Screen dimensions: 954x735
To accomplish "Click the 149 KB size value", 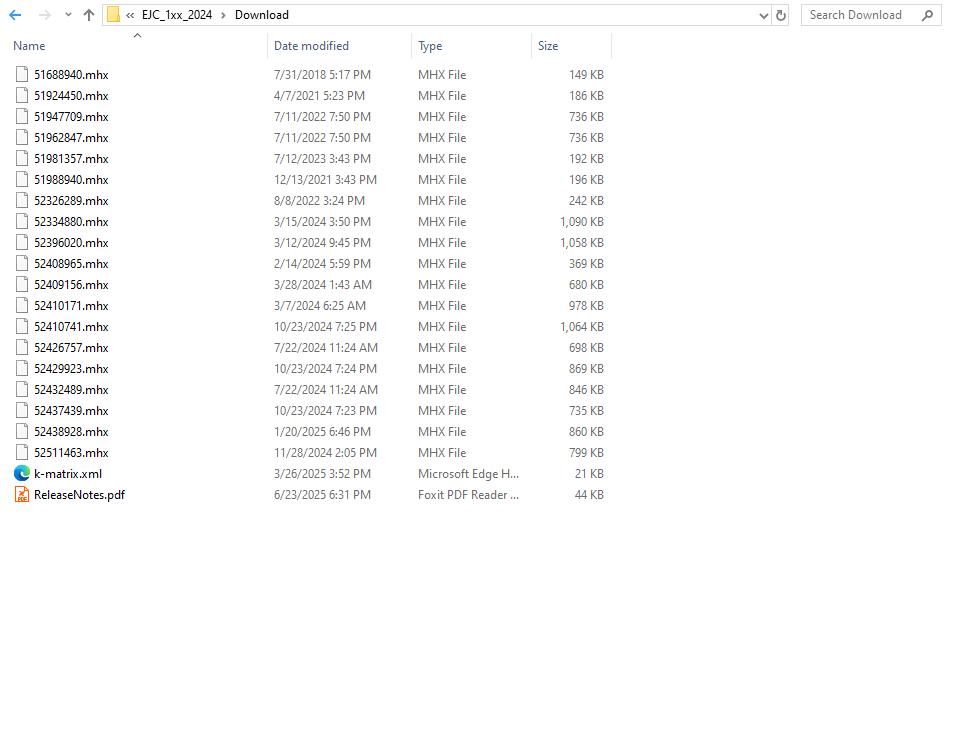I will point(587,74).
